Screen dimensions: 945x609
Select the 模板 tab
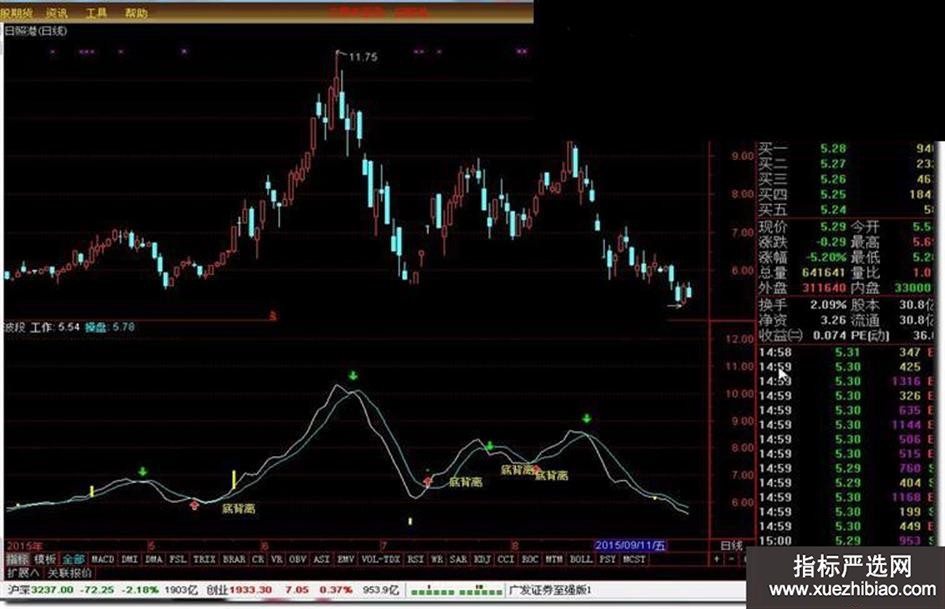tap(45, 560)
